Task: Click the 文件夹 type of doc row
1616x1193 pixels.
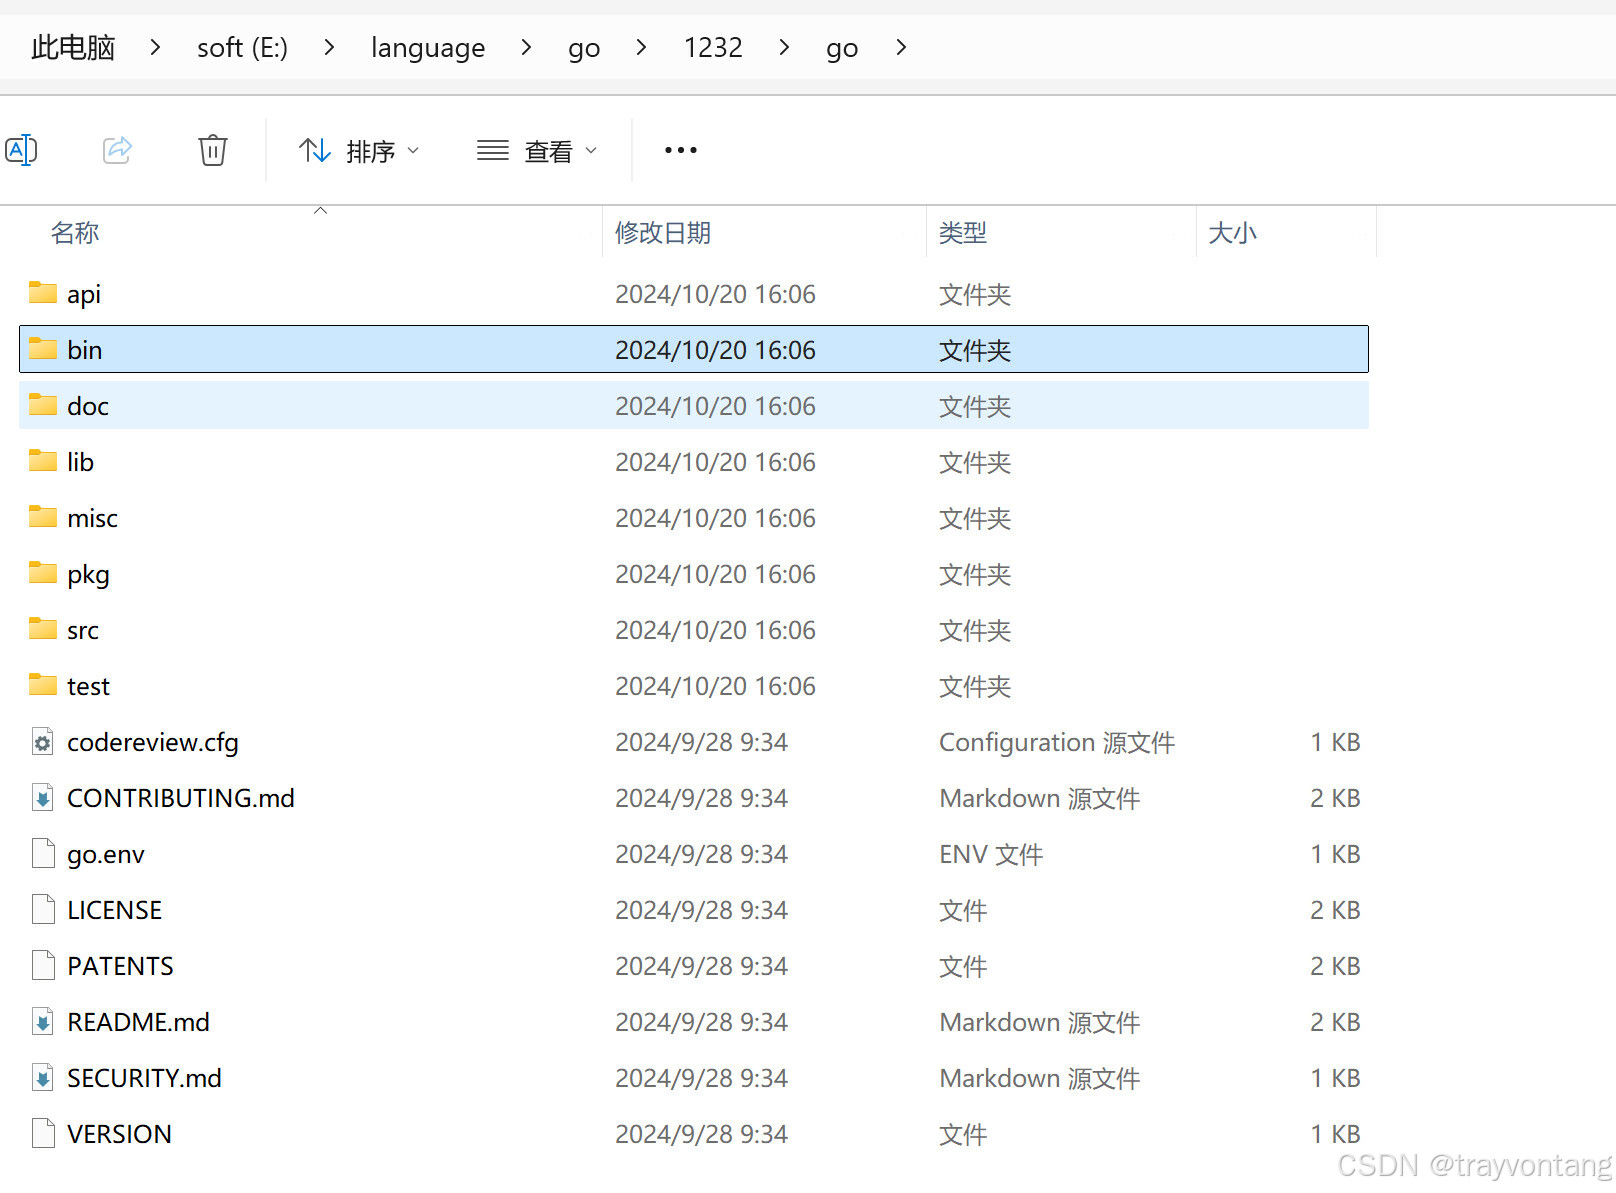Action: (x=975, y=406)
